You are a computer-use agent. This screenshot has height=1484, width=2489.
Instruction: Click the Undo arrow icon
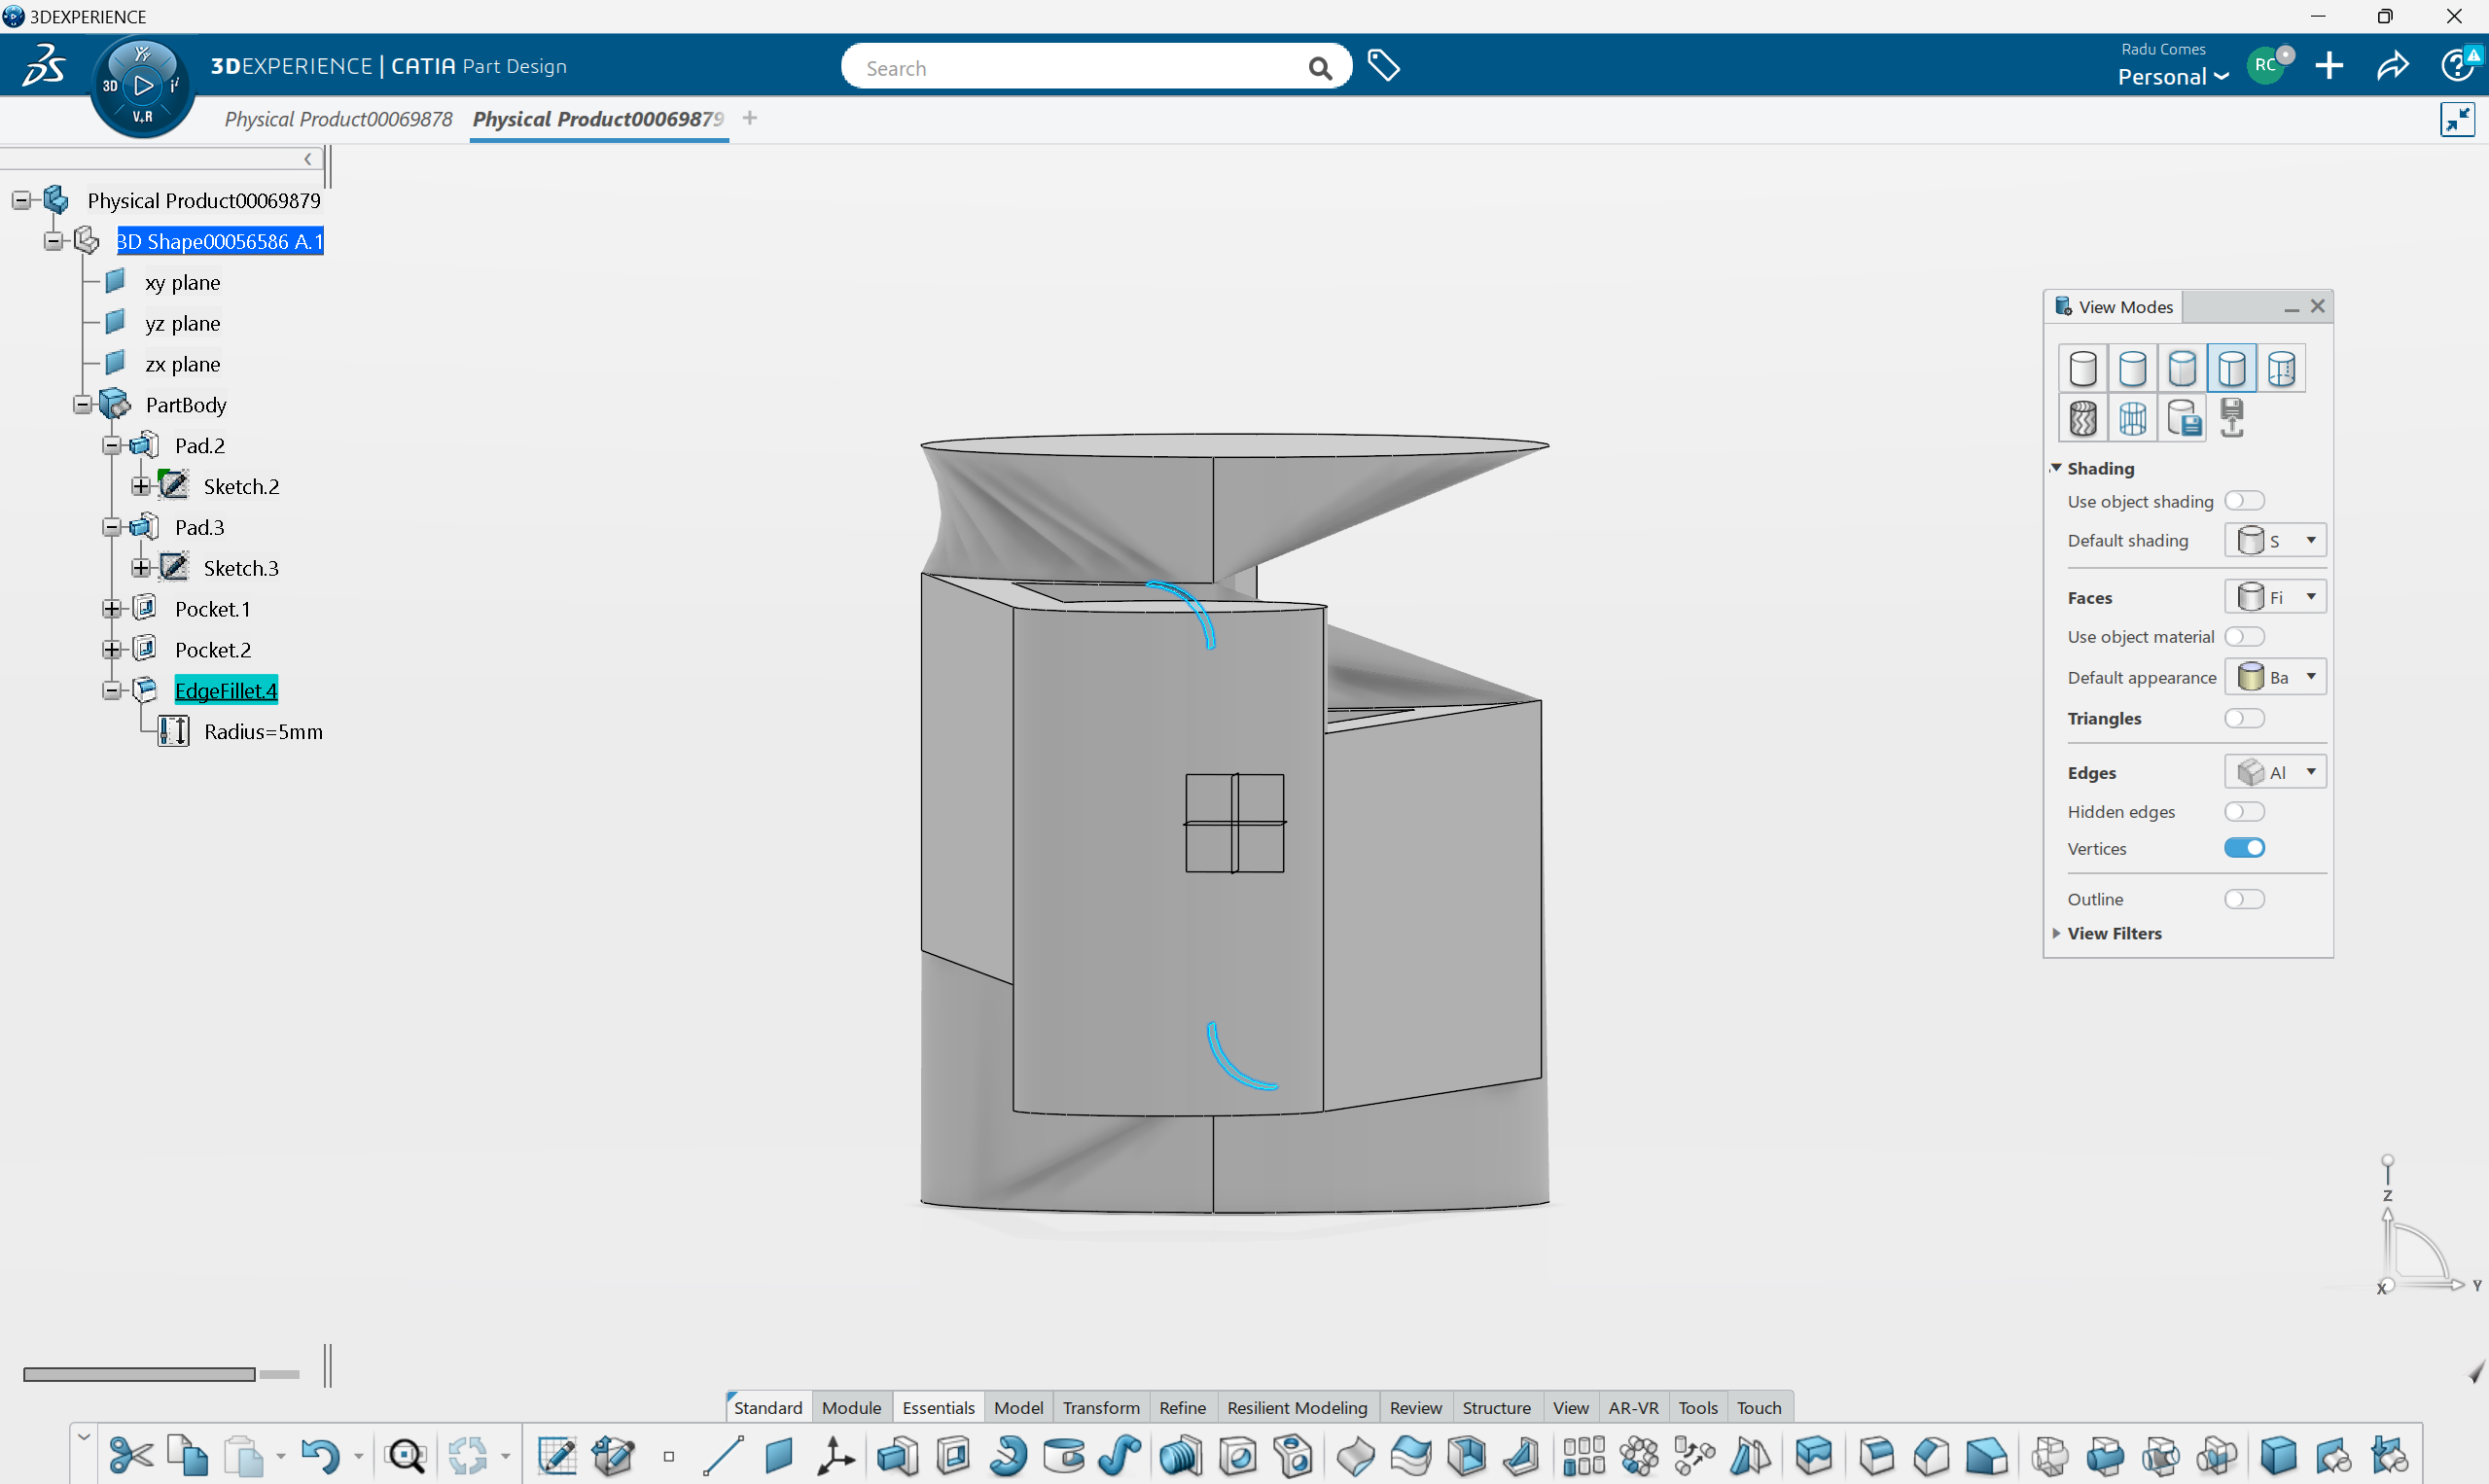[x=319, y=1455]
